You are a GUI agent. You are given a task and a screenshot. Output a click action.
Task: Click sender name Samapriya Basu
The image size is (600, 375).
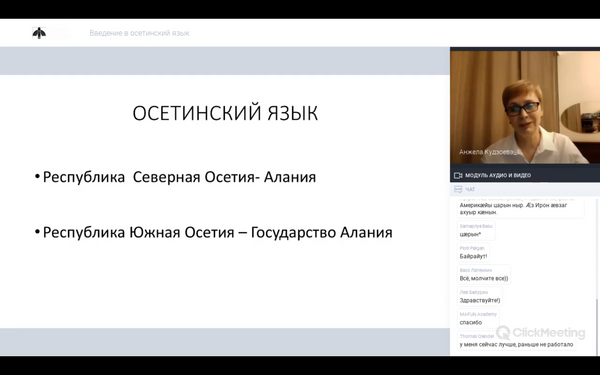click(x=476, y=226)
